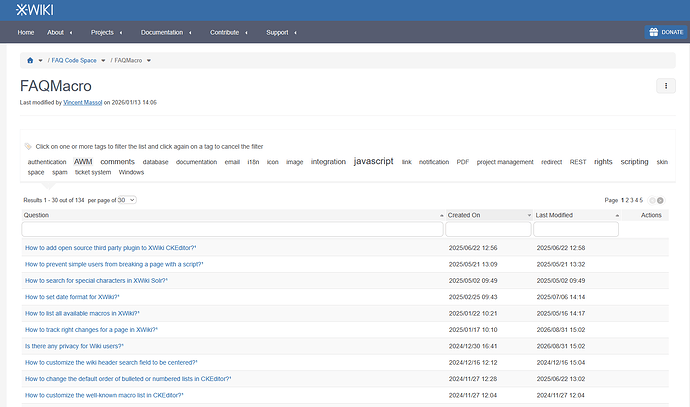
Task: Sort by the Last Modified column header
Action: (x=554, y=215)
